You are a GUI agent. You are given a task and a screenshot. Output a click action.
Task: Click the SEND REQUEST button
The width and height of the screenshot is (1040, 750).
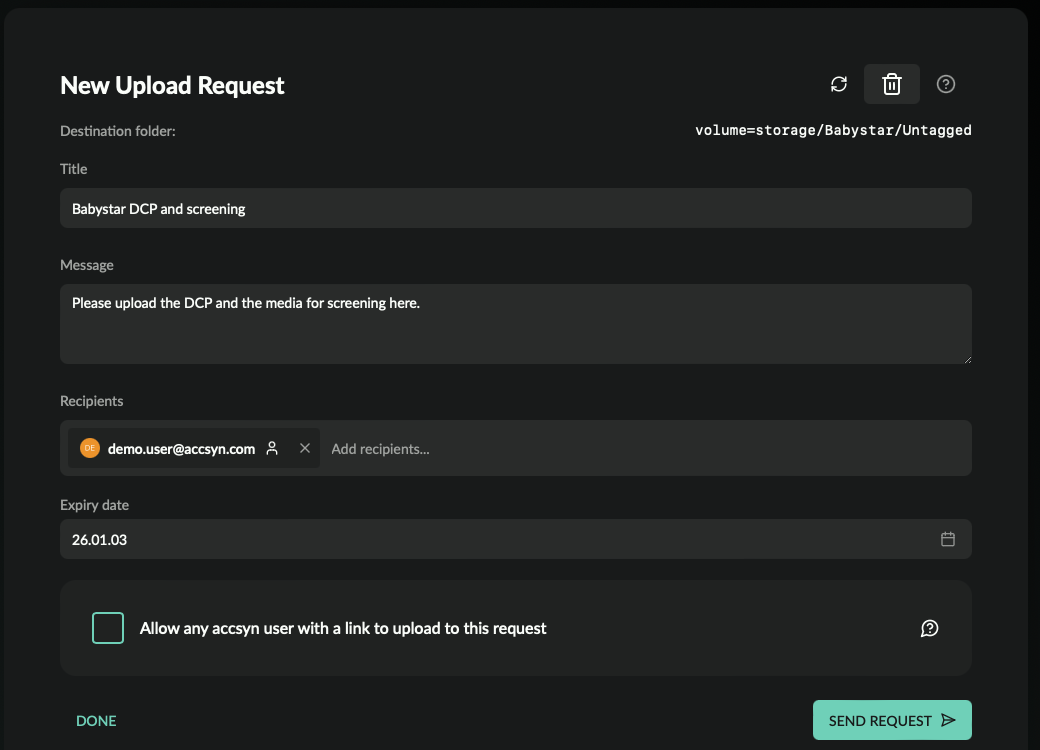892,720
